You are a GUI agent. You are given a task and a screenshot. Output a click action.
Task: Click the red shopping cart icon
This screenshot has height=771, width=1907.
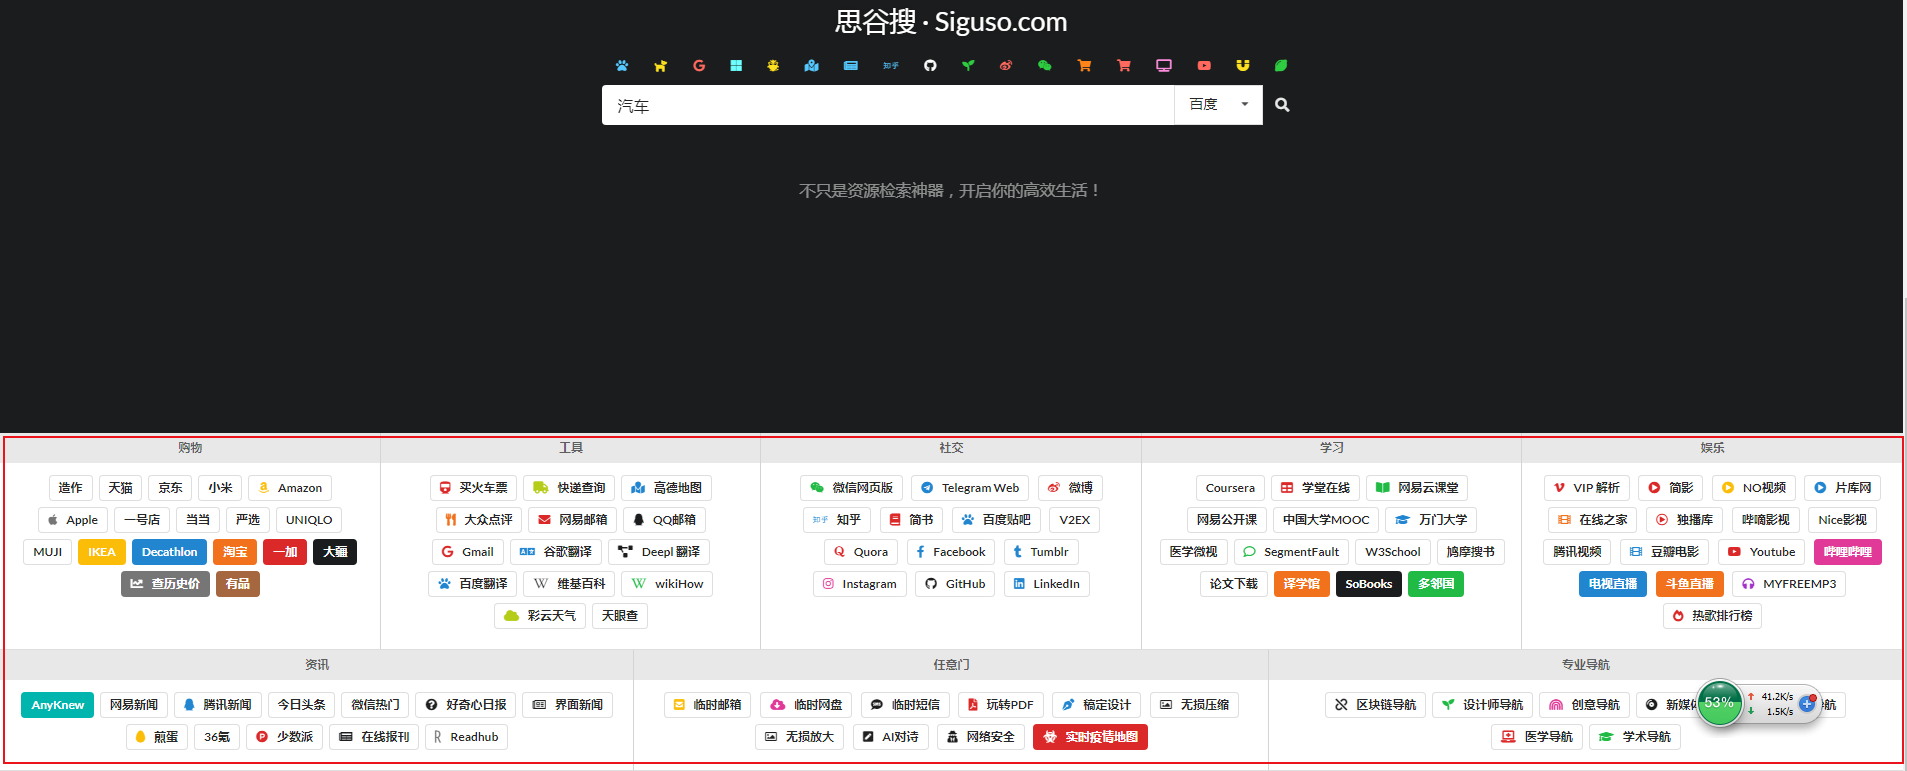click(1124, 66)
